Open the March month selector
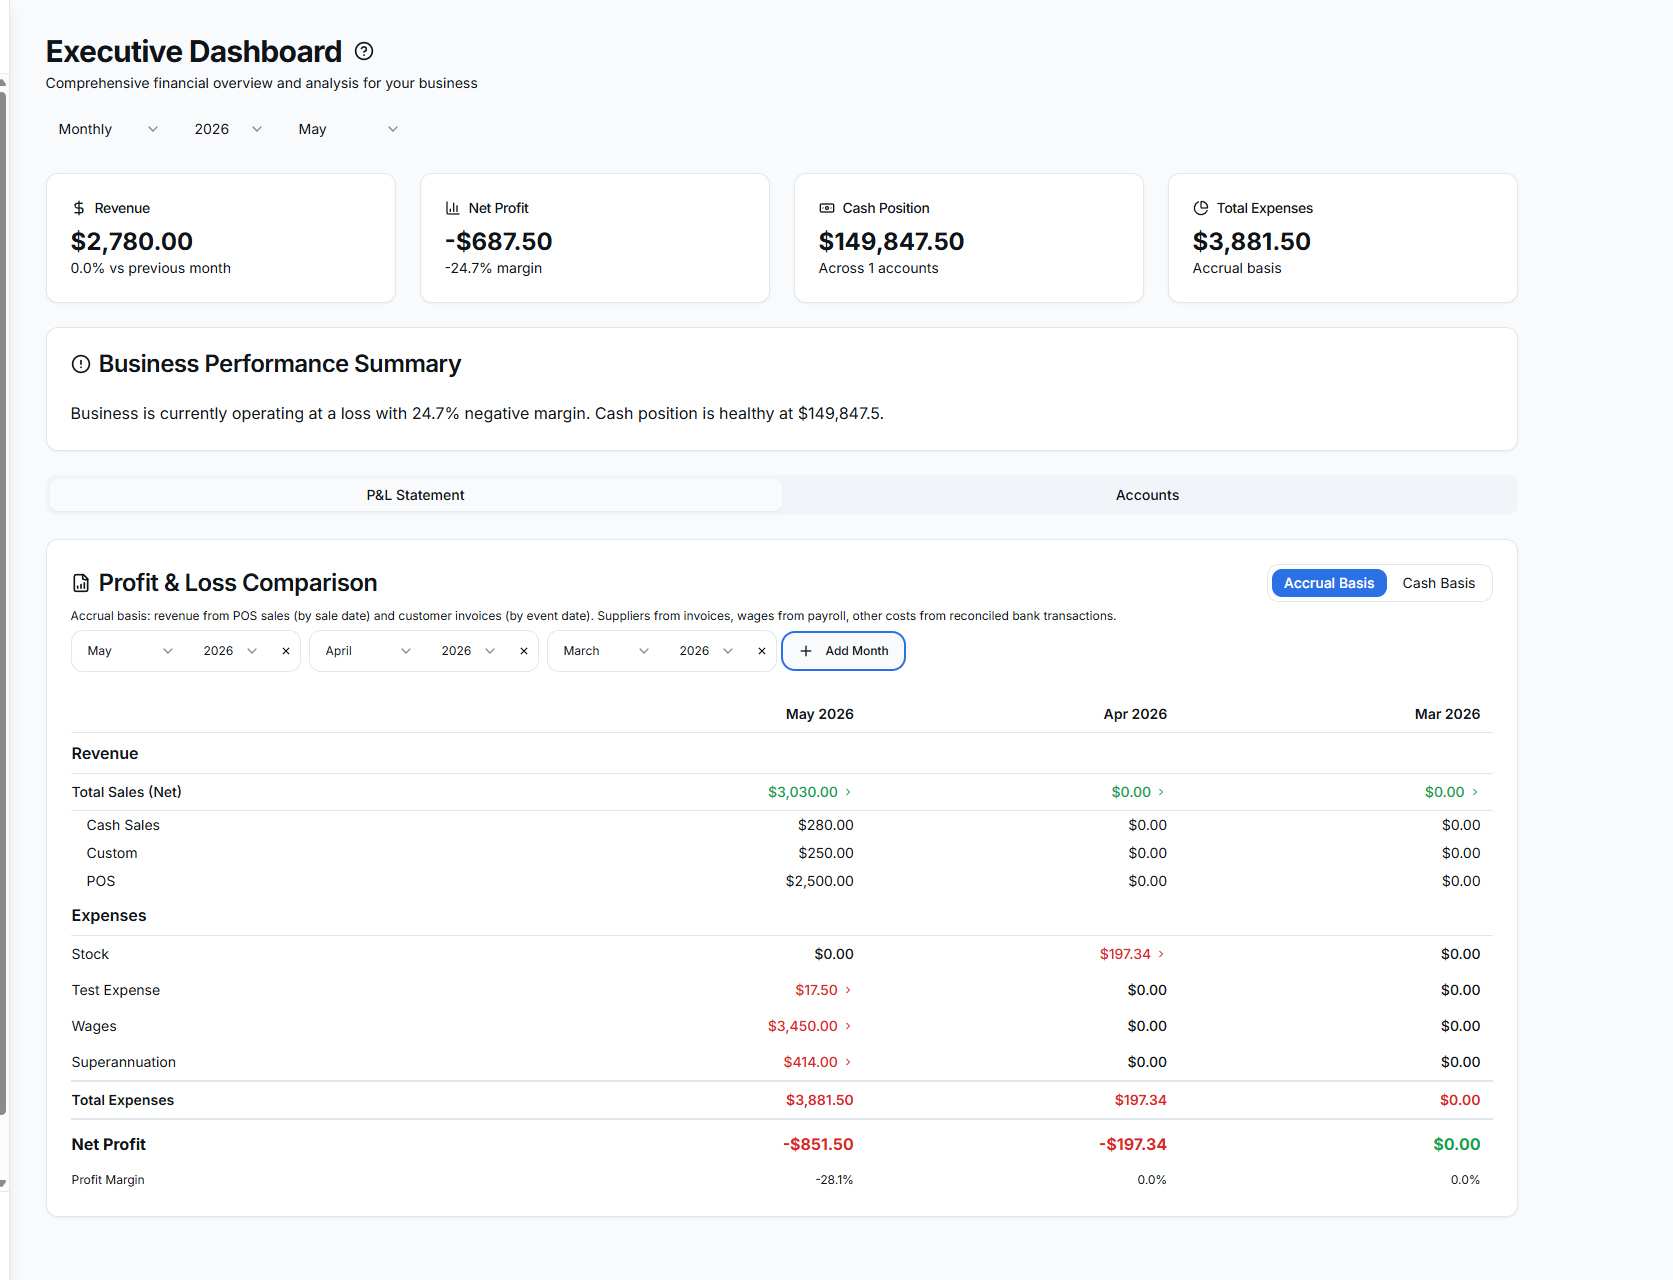This screenshot has height=1280, width=1673. (x=606, y=651)
